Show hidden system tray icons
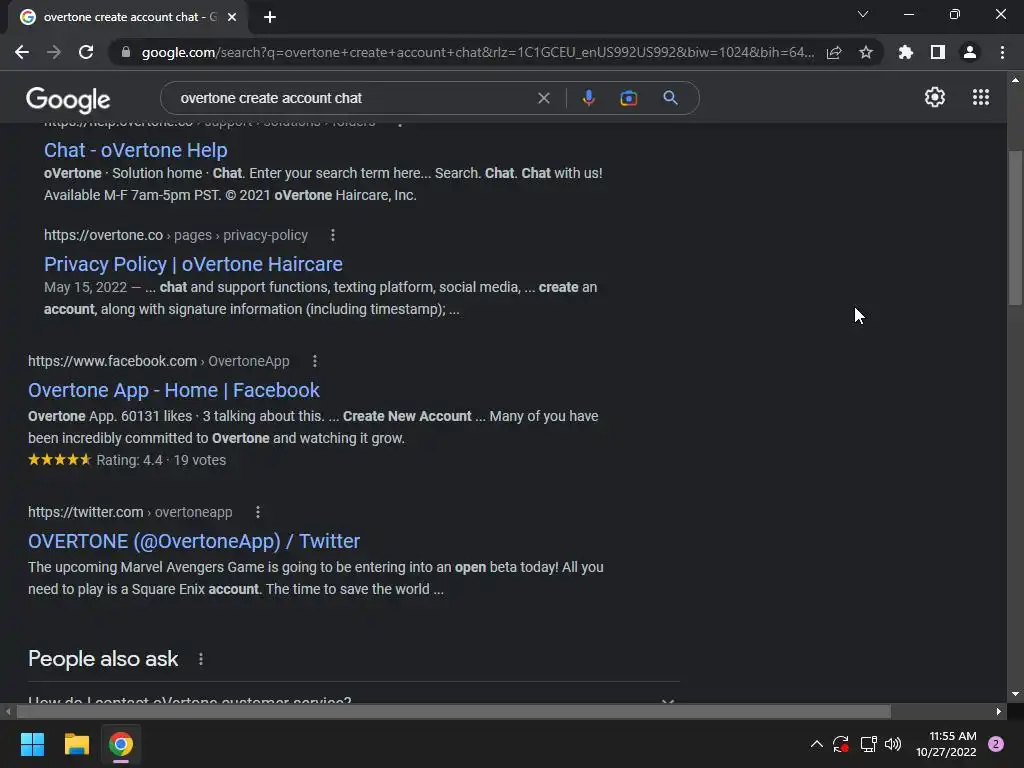This screenshot has width=1024, height=768. 816,744
